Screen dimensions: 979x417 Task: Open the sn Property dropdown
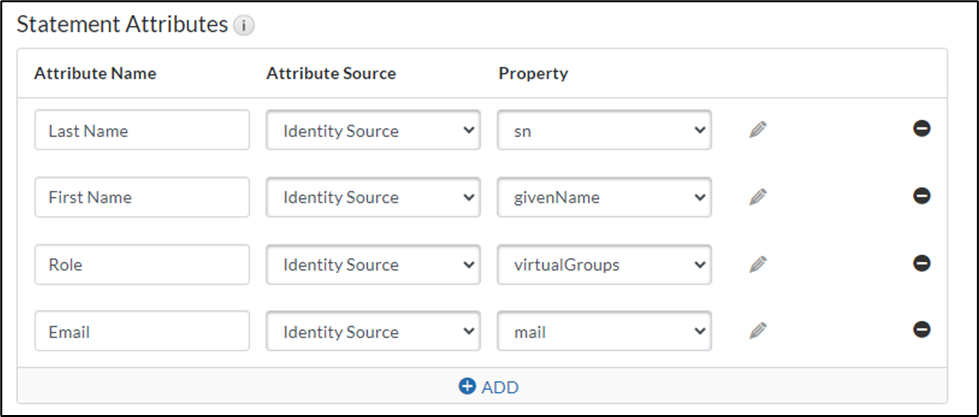[604, 130]
